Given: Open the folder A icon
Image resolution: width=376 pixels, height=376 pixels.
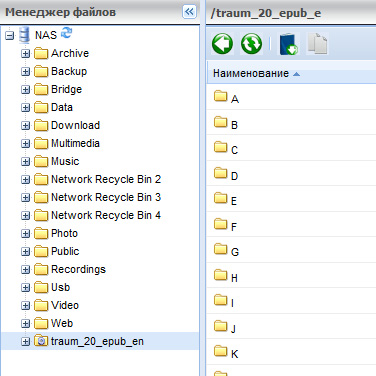Looking at the screenshot, I should coord(220,96).
